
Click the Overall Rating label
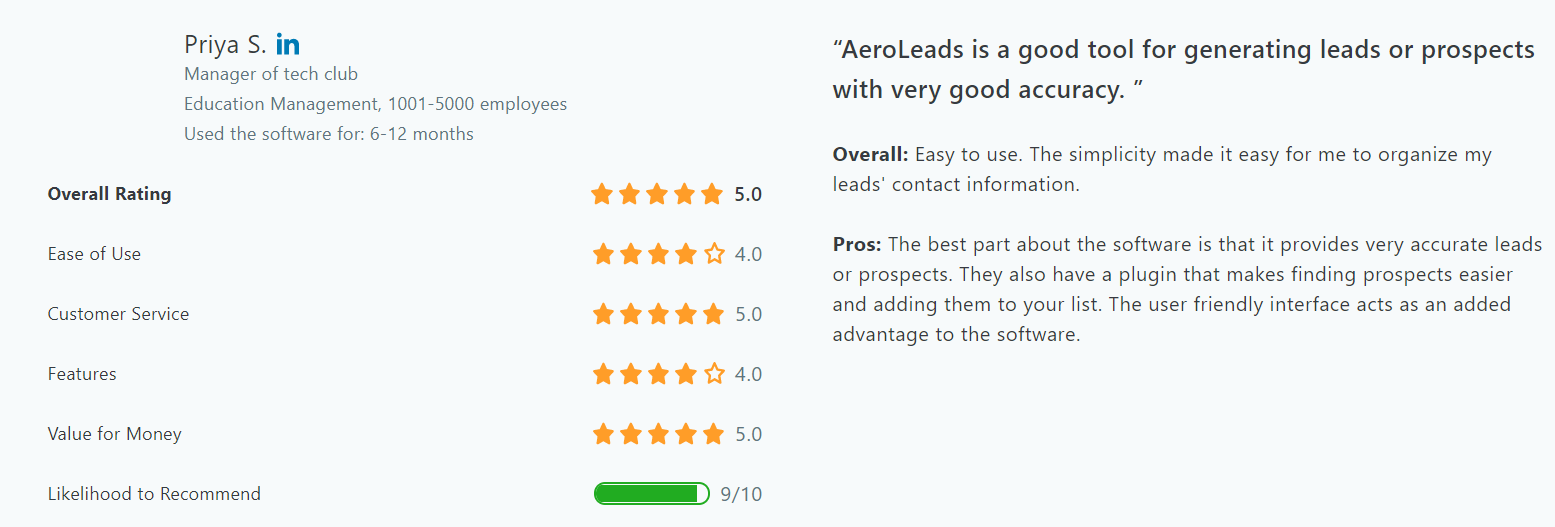pyautogui.click(x=110, y=194)
